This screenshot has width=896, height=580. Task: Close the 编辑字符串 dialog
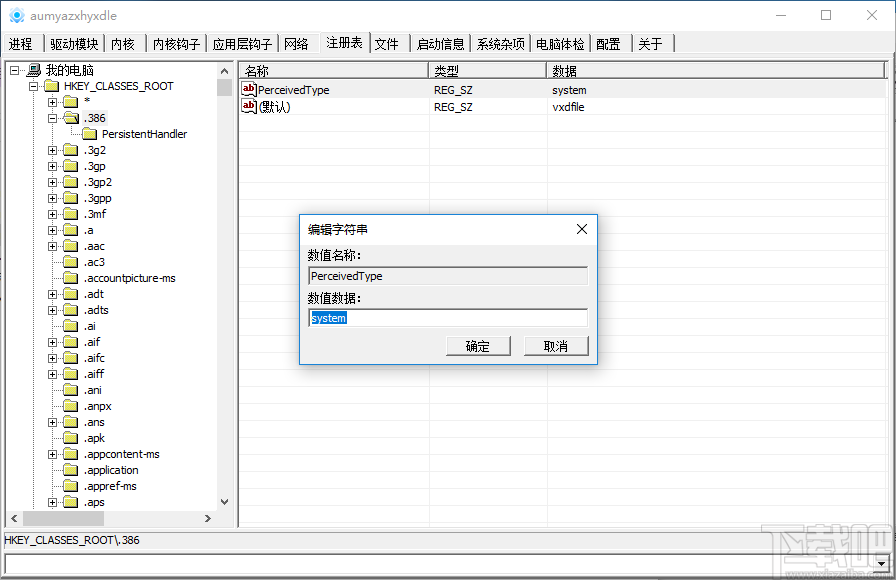[x=582, y=229]
